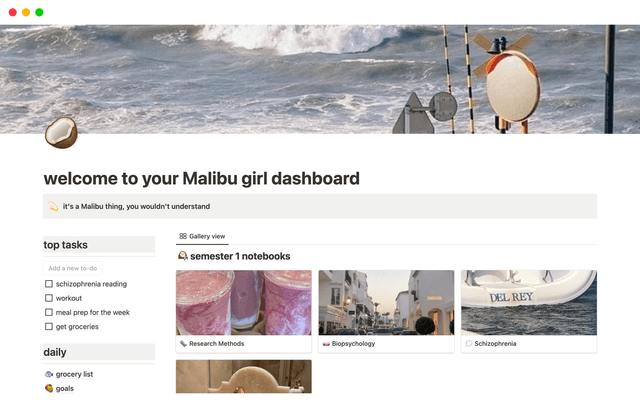Click the Gallery view grid icon
The width and height of the screenshot is (640, 400).
[x=183, y=236]
